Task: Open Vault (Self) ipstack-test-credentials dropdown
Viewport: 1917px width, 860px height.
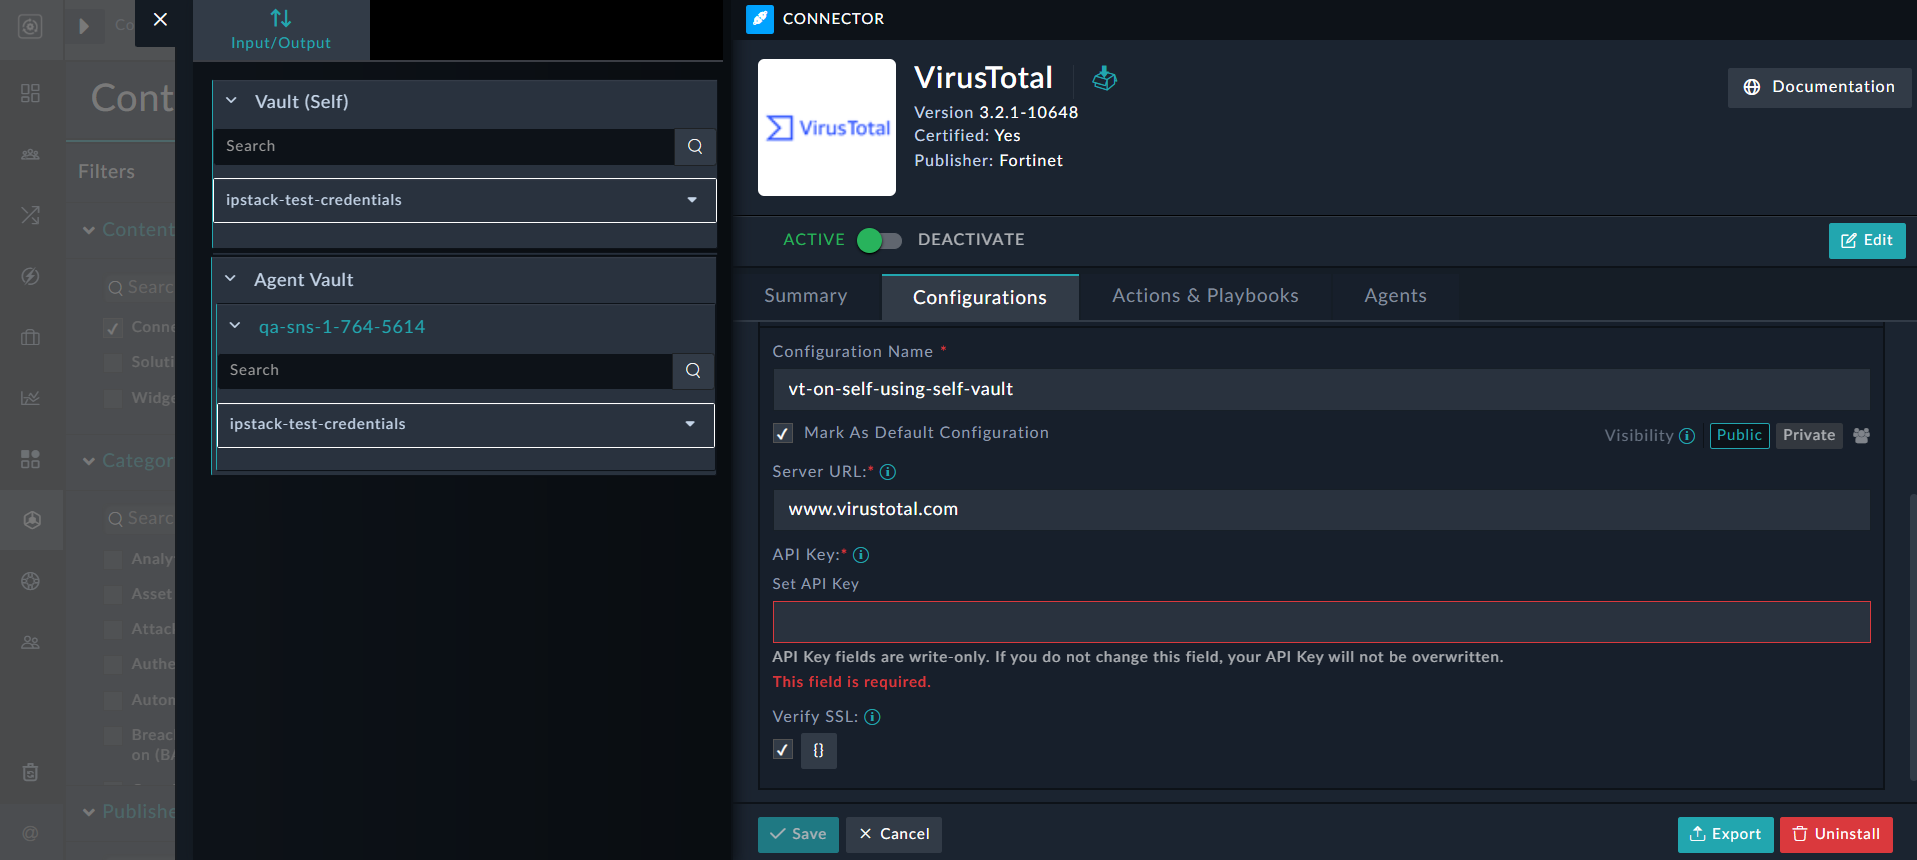Action: coord(465,200)
